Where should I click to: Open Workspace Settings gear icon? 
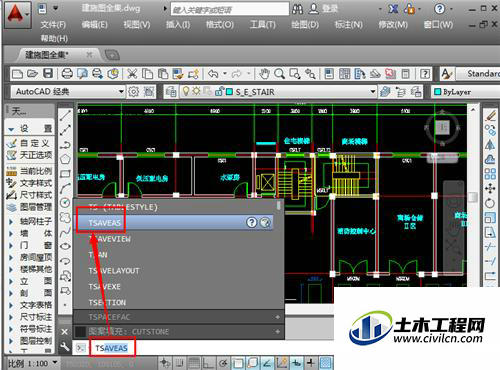tap(134, 92)
